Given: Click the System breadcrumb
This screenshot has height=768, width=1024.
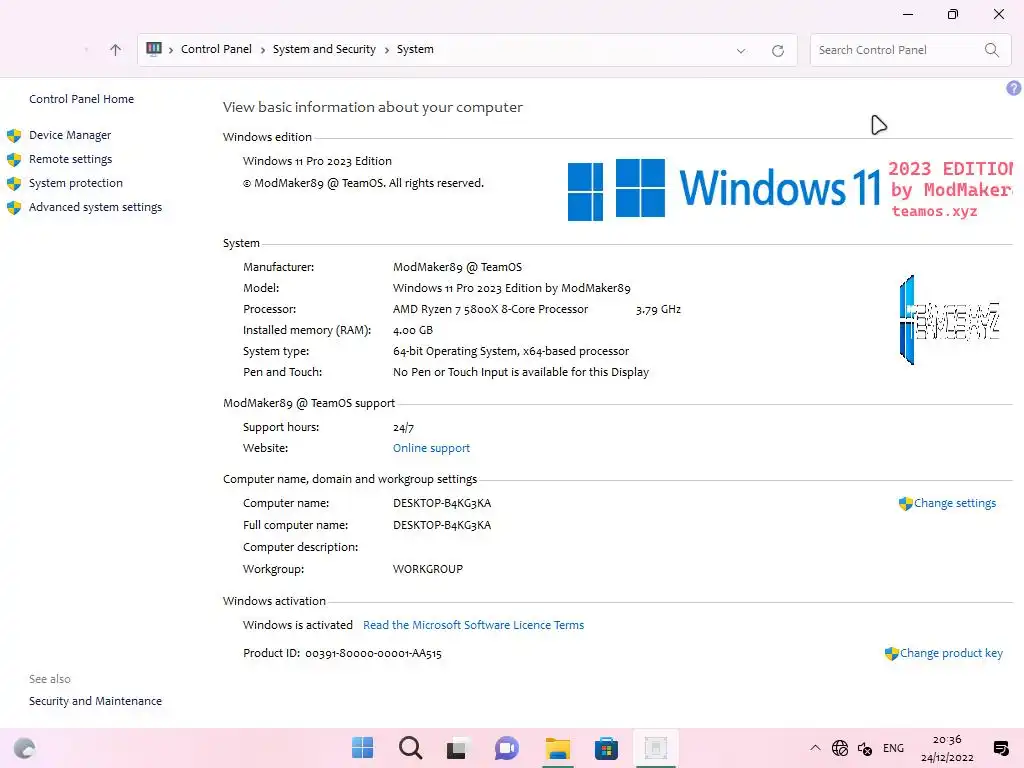Looking at the screenshot, I should point(415,49).
